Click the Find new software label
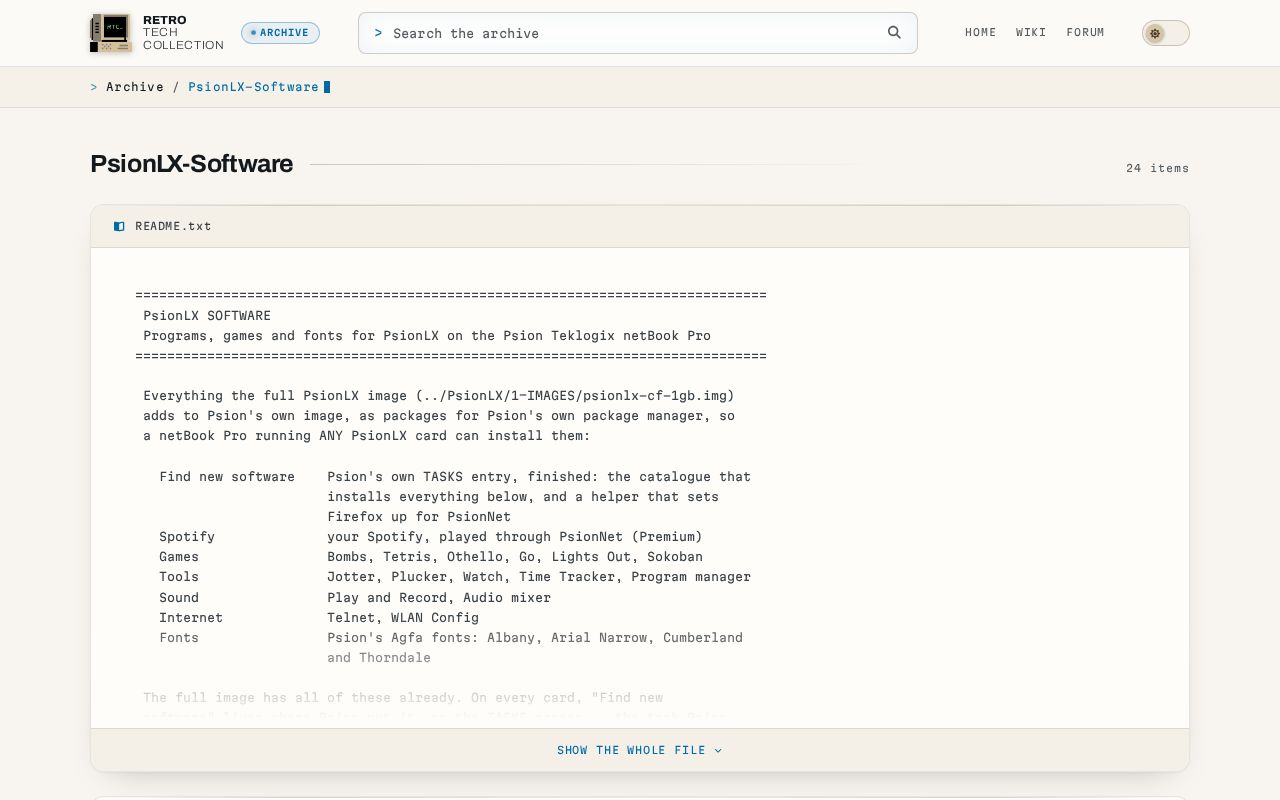Viewport: 1280px width, 800px height. coord(227,477)
